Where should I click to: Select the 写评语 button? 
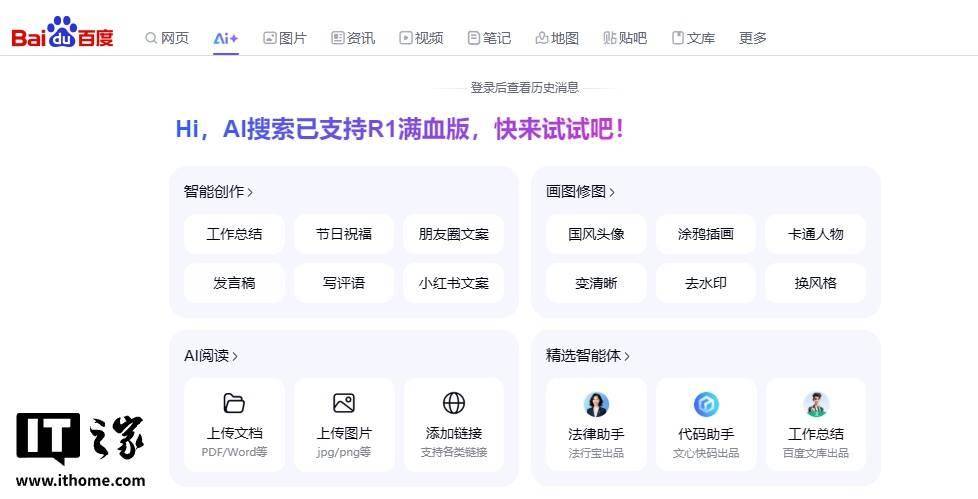[344, 283]
